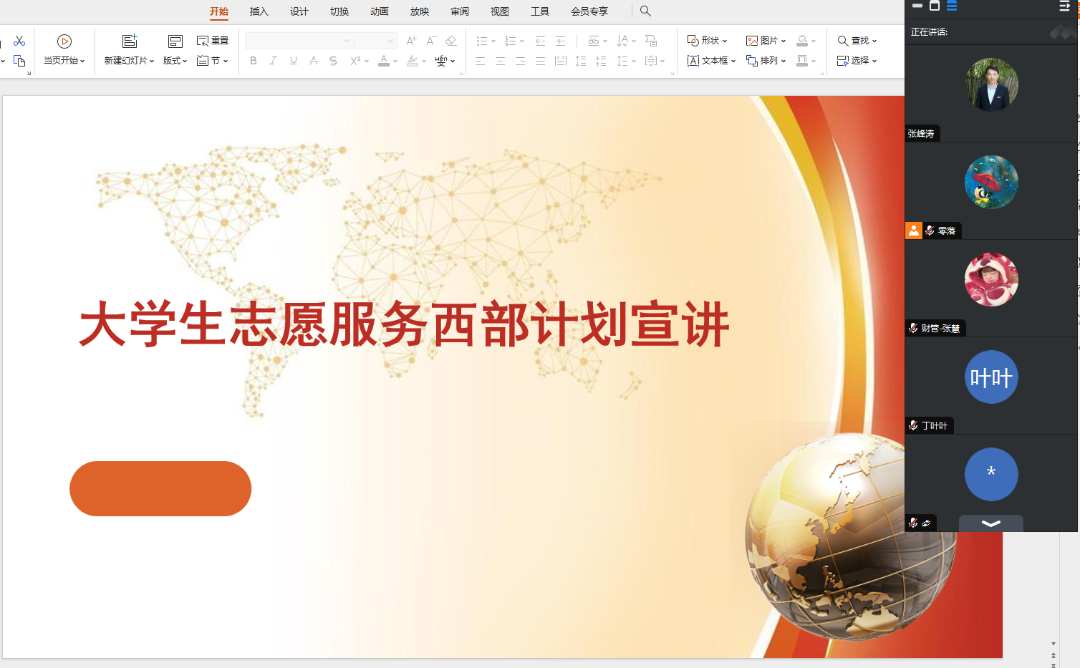Toggle bold formatting
The image size is (1080, 668).
253,61
